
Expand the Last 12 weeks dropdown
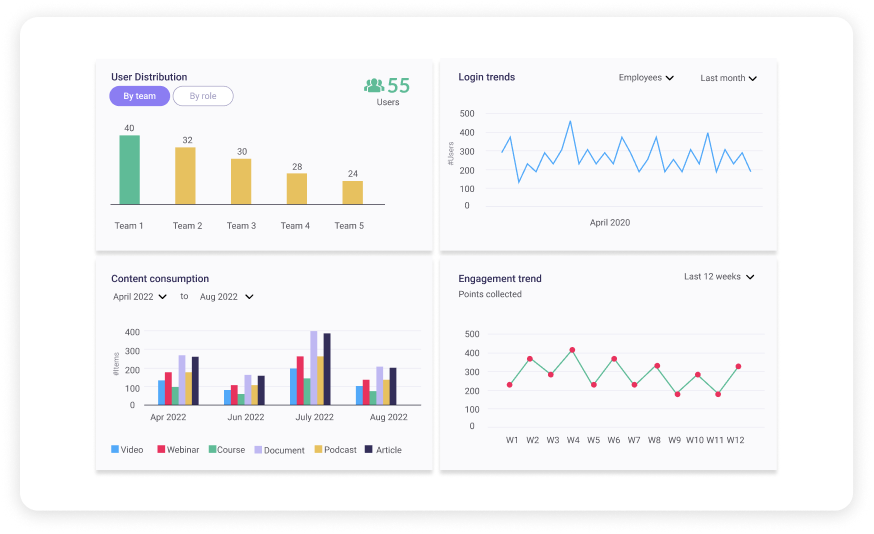718,277
